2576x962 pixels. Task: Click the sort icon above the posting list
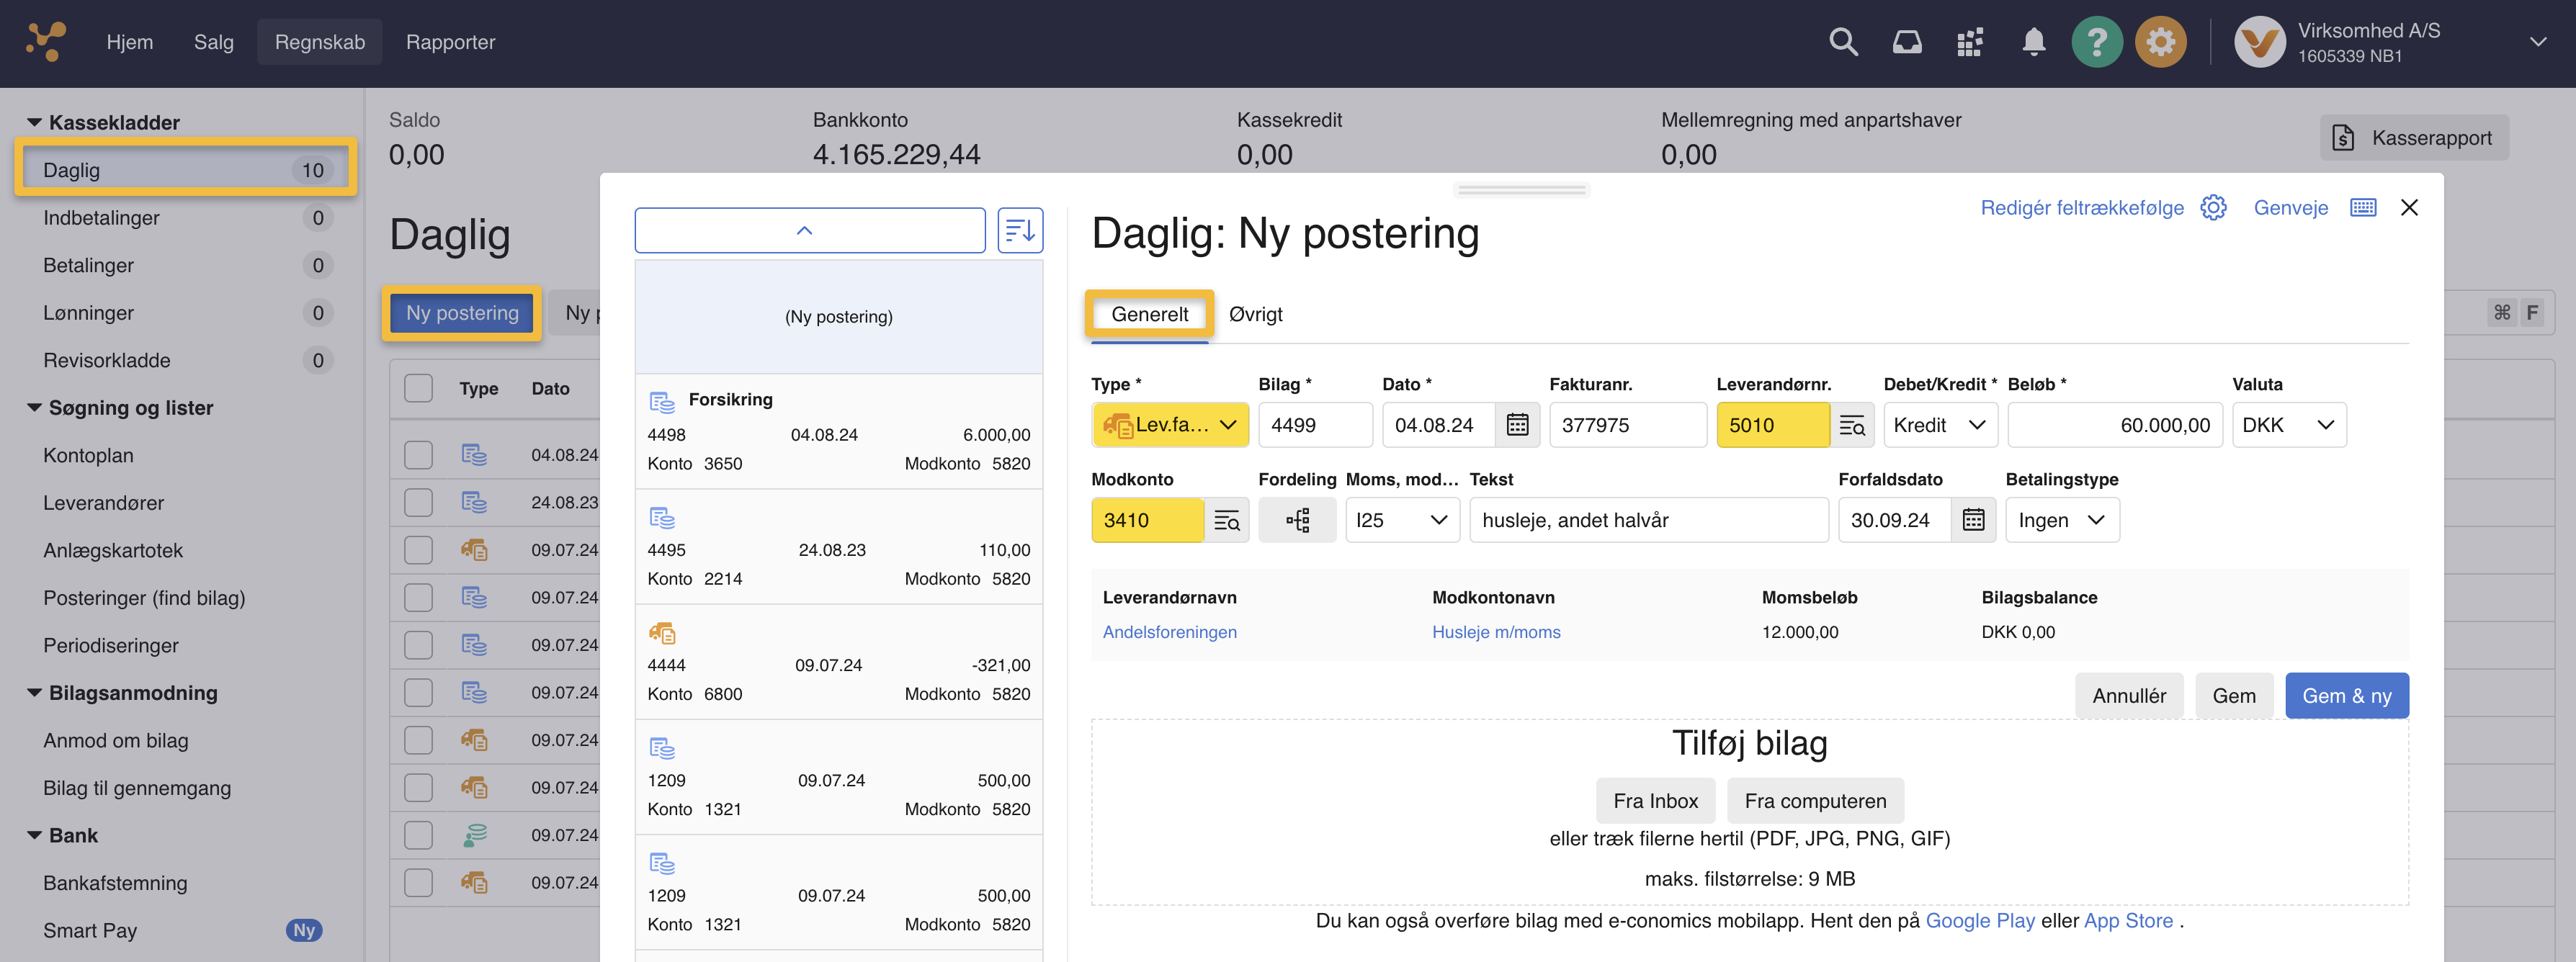1020,230
